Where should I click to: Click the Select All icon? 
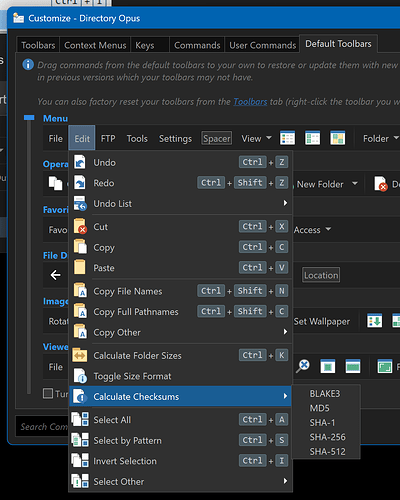(x=80, y=419)
